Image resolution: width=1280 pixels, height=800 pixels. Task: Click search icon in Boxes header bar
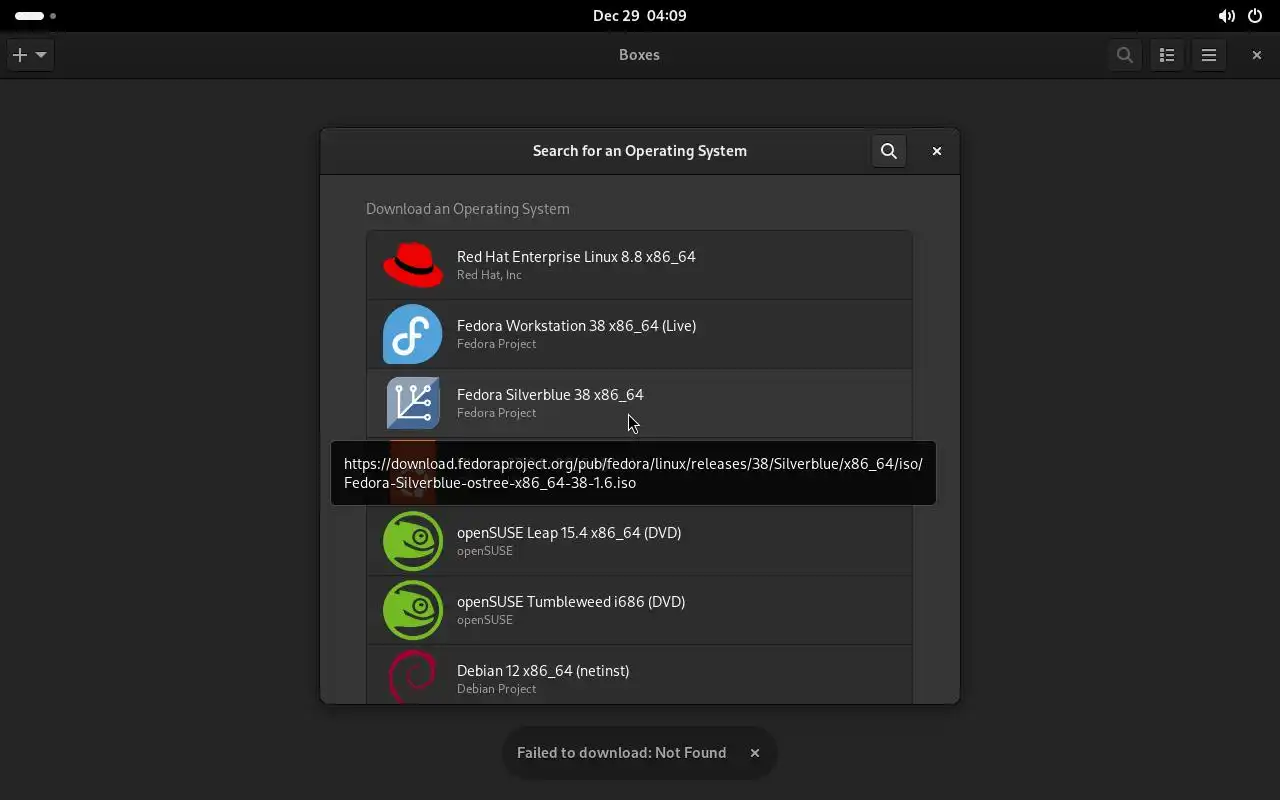1125,55
